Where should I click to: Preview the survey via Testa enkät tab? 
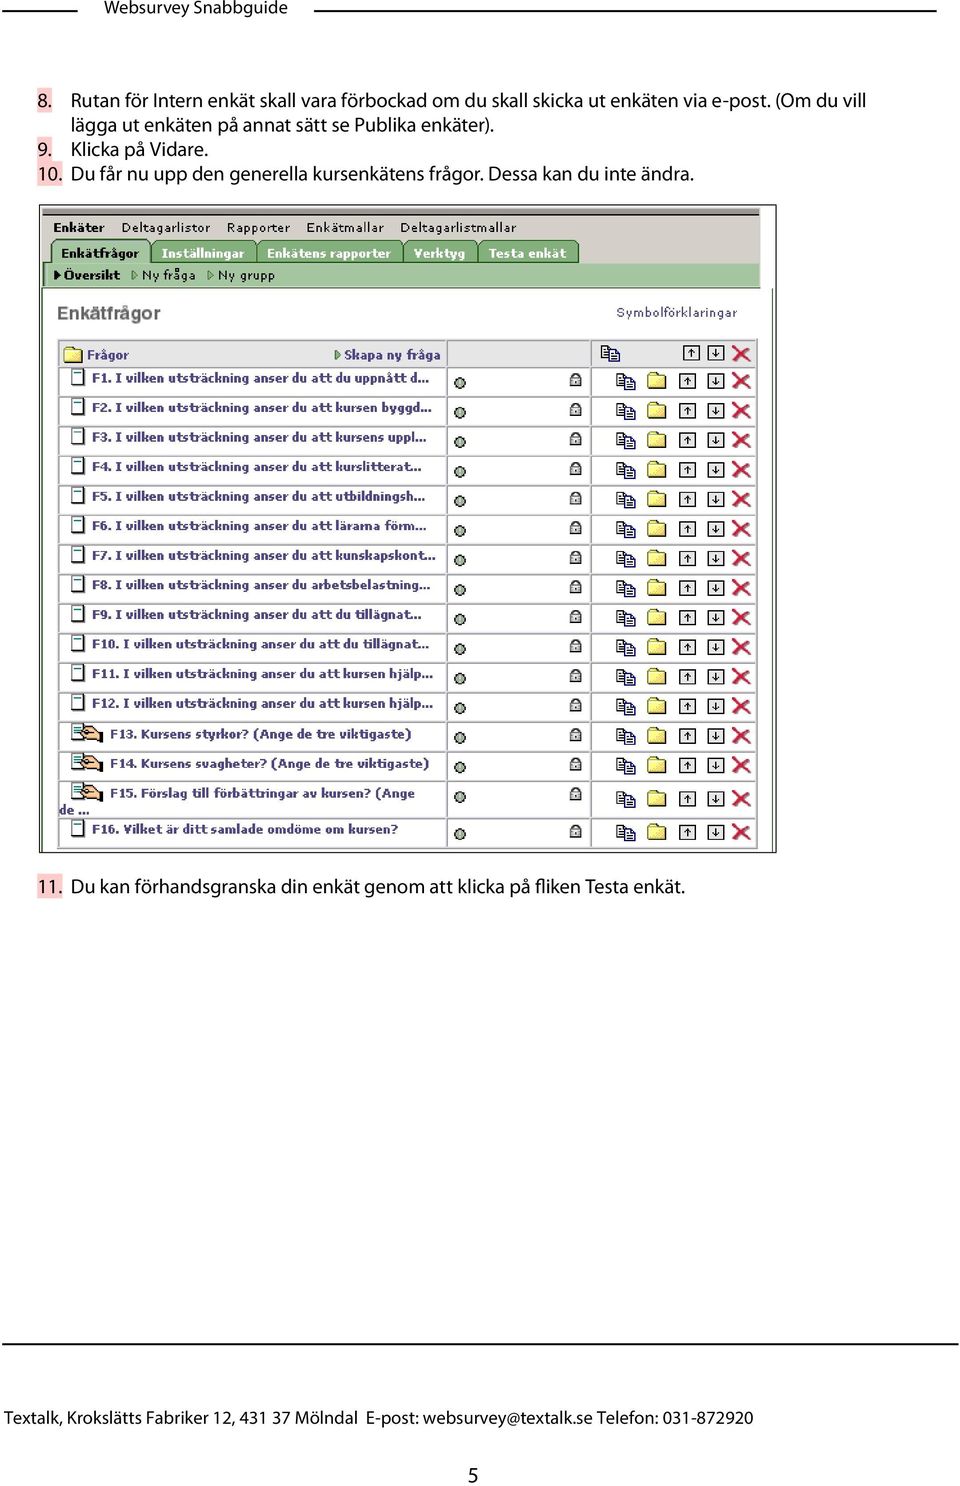pyautogui.click(x=527, y=253)
